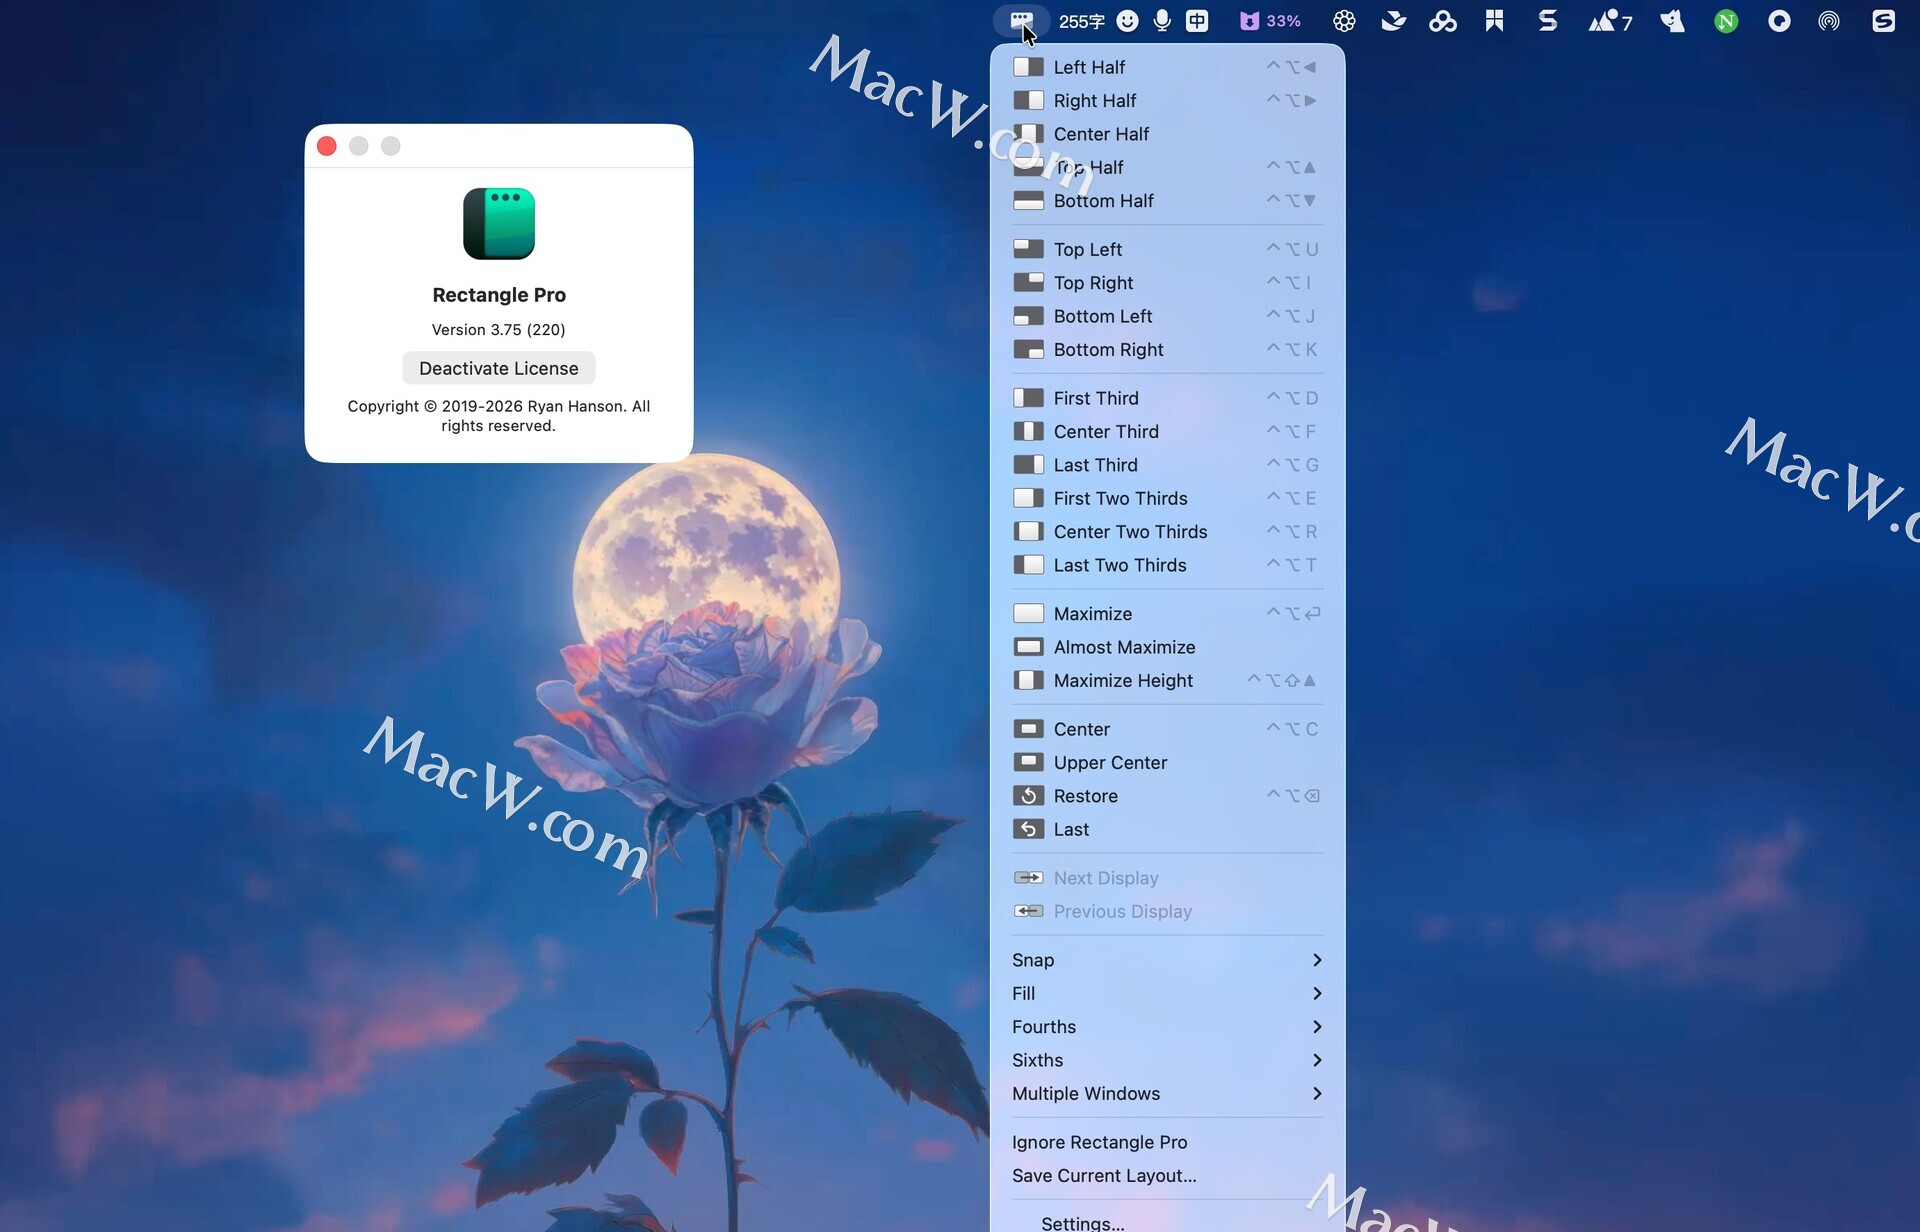
Task: Open the microphone menu bar icon
Action: tap(1162, 21)
